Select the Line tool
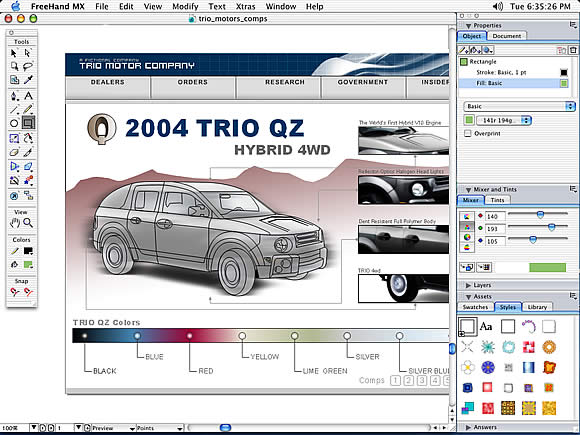 click(14, 109)
